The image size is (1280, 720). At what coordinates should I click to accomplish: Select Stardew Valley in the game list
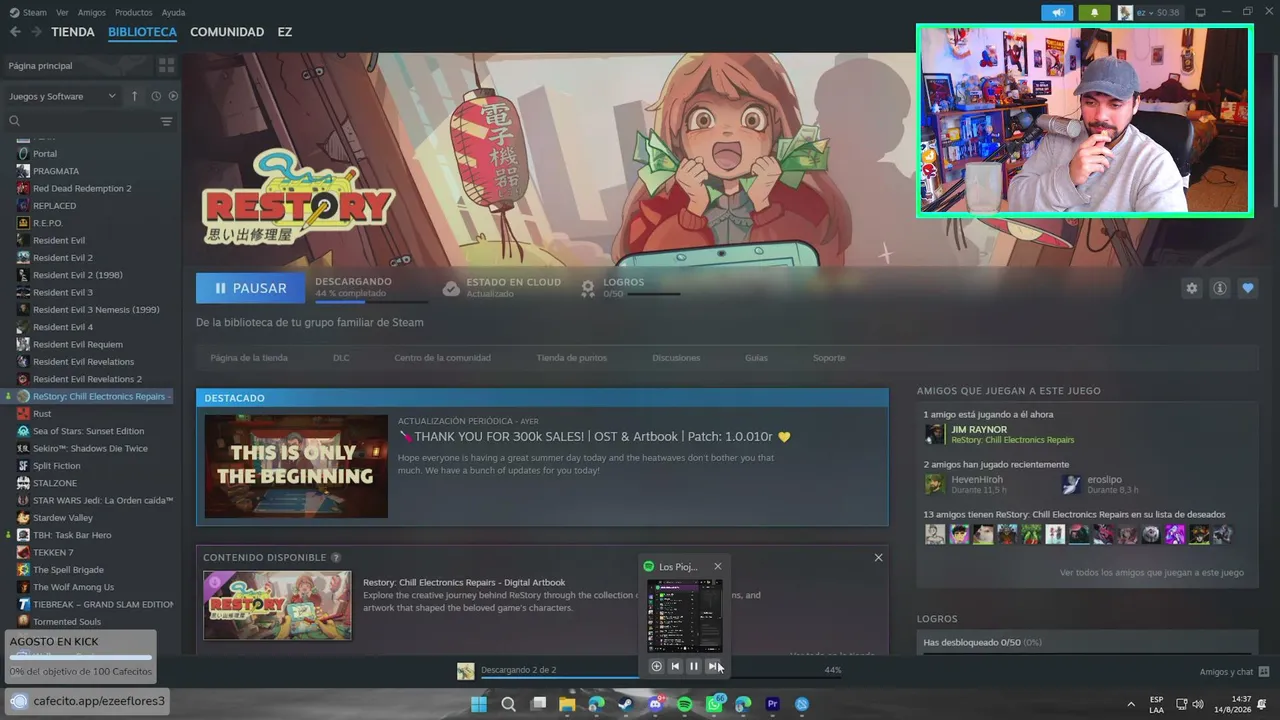(x=63, y=518)
